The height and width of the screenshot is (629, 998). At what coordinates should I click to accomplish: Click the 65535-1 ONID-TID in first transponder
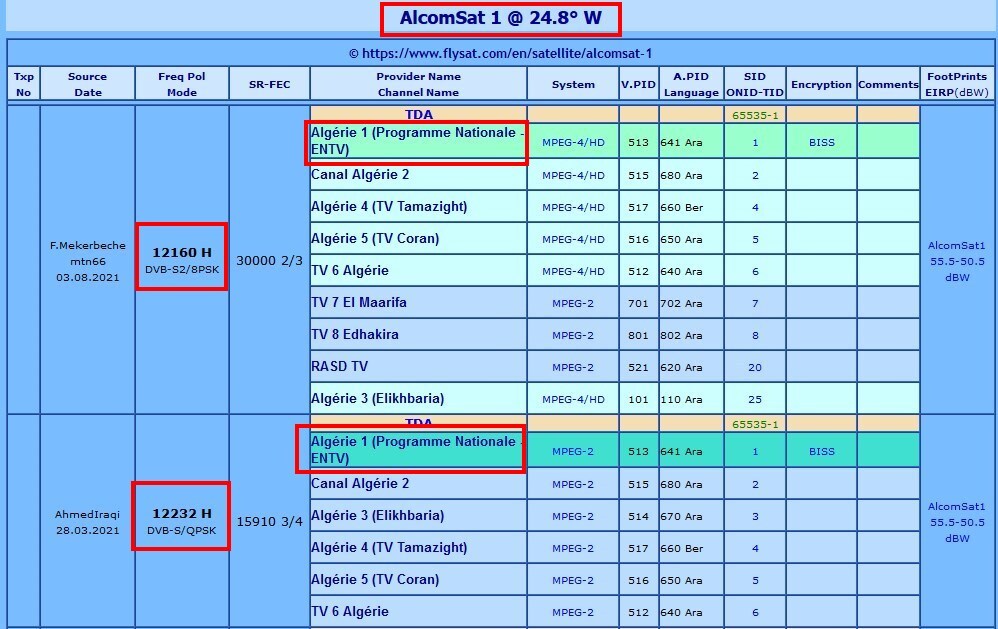coord(755,115)
